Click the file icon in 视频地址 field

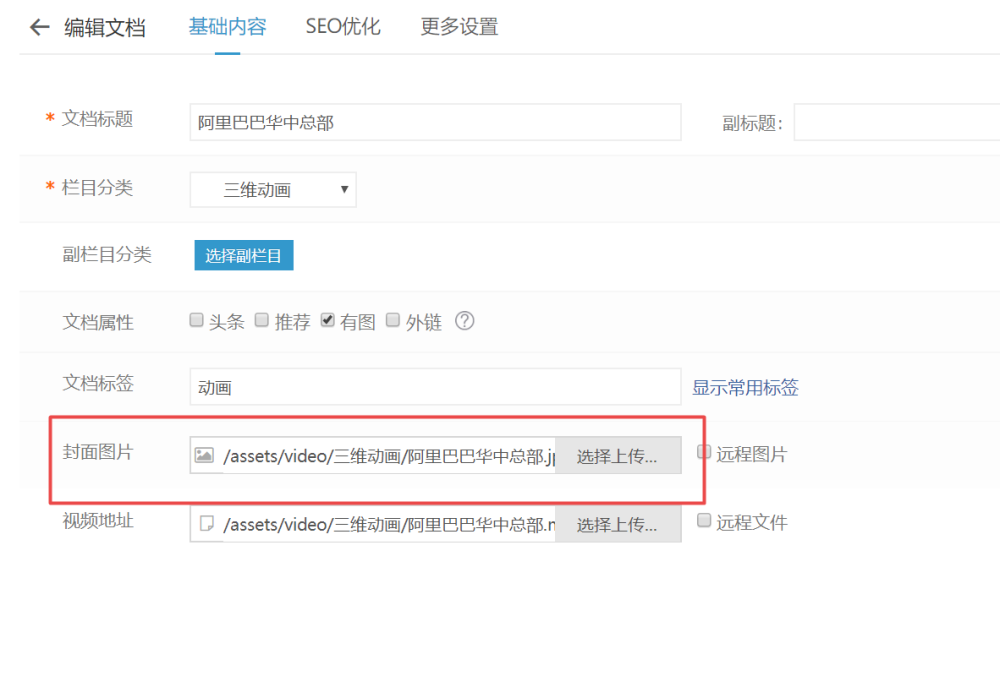click(x=206, y=524)
